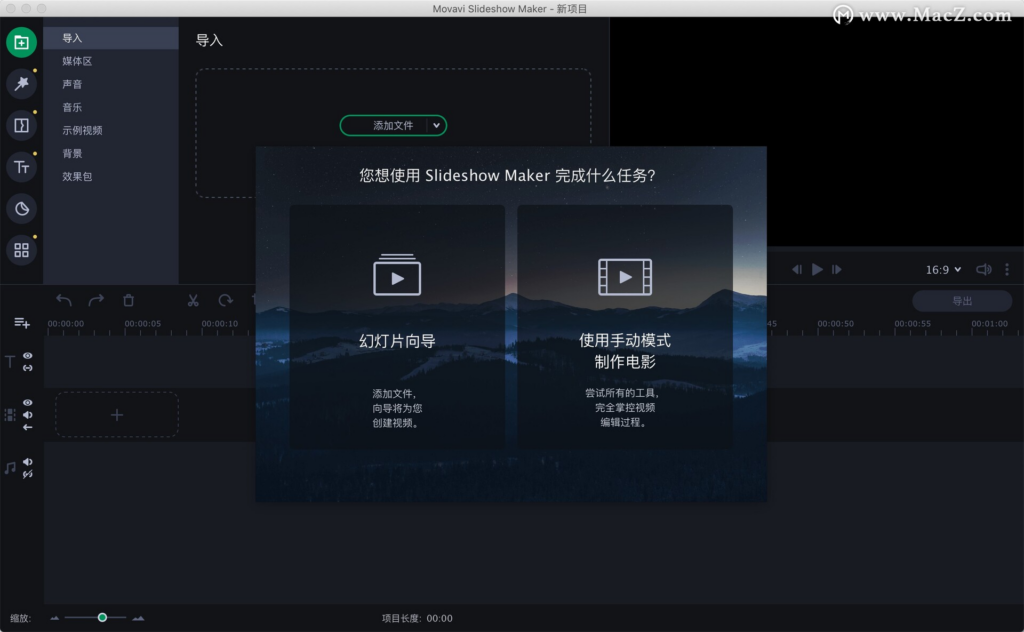This screenshot has width=1024, height=632.
Task: Click the play button in preview
Action: (x=817, y=269)
